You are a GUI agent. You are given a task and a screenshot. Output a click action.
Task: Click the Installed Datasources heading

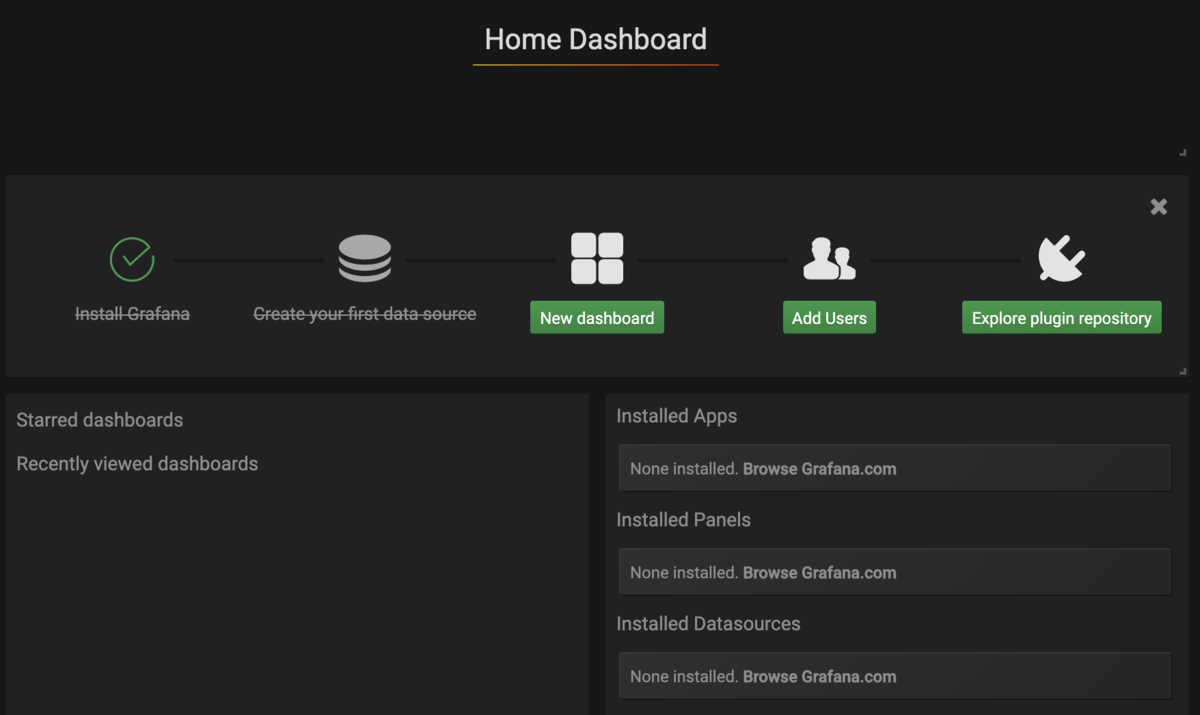[709, 624]
